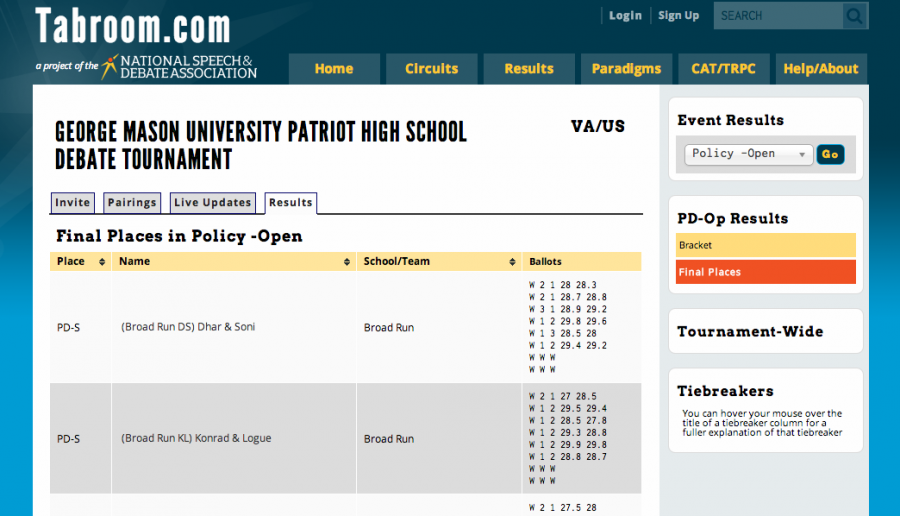Open the Circuits menu
Screen dimensions: 900x516
click(x=432, y=69)
